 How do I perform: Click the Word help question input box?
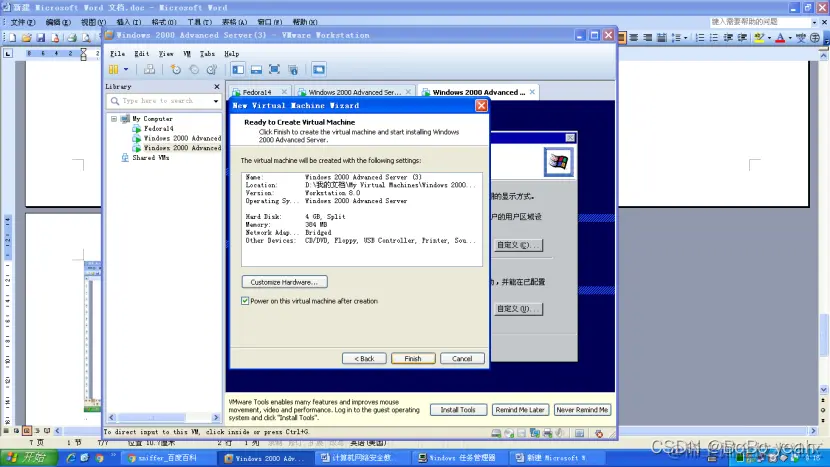point(760,22)
